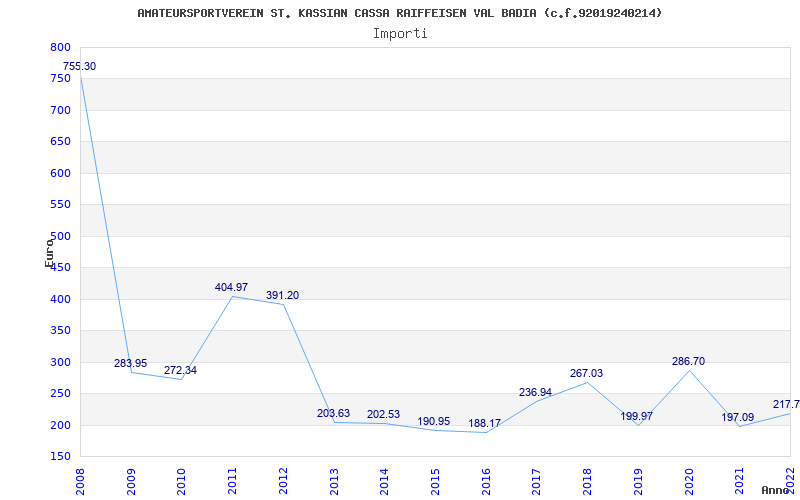Viewport: 800px width, 500px height.
Task: Click the y-axis tick label 600
Action: (x=60, y=173)
